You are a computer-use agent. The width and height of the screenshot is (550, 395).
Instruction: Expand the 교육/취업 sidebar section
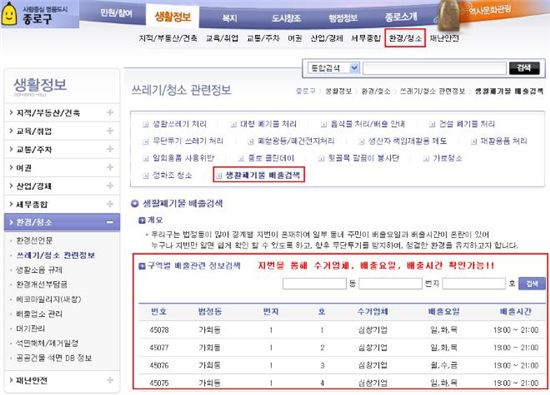(62, 131)
